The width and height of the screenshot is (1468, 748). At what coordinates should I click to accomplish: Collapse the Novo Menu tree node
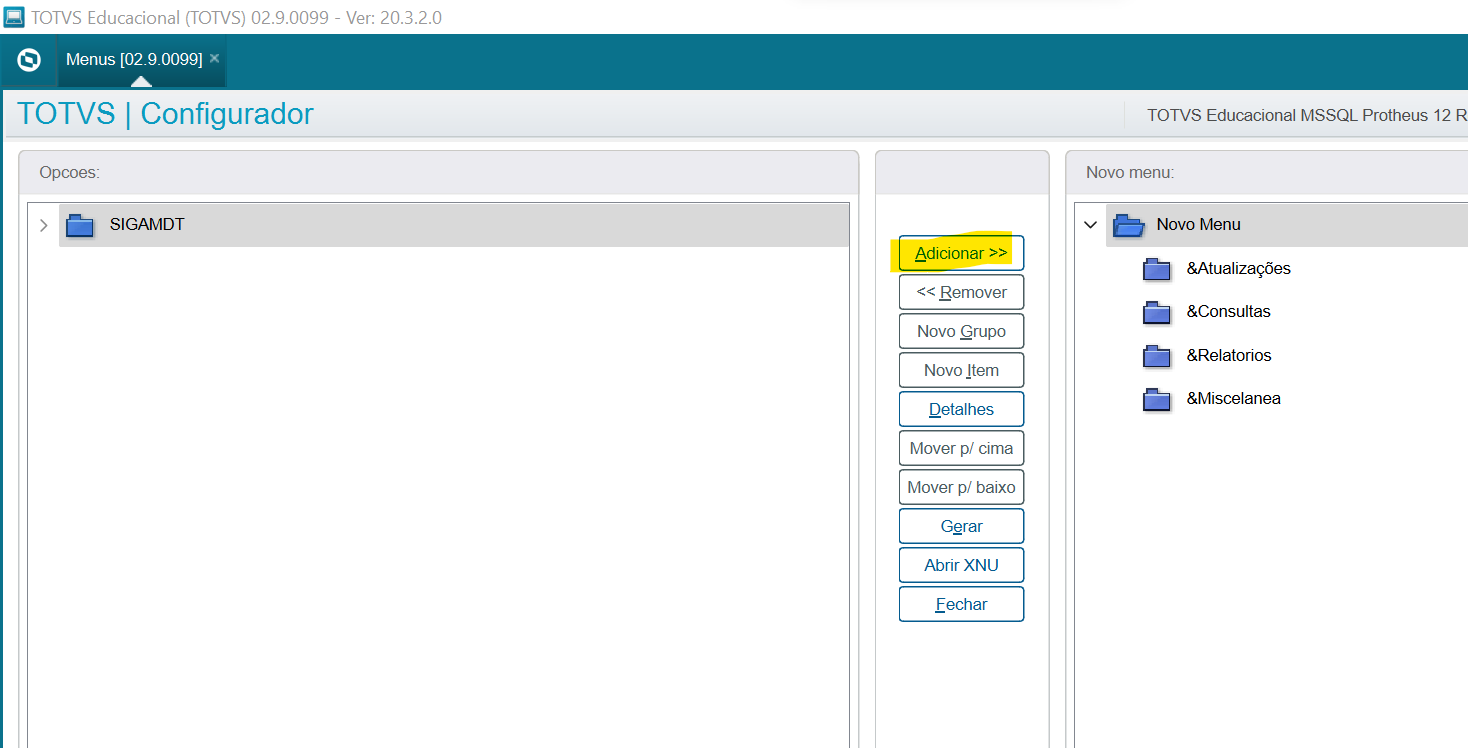click(x=1091, y=225)
